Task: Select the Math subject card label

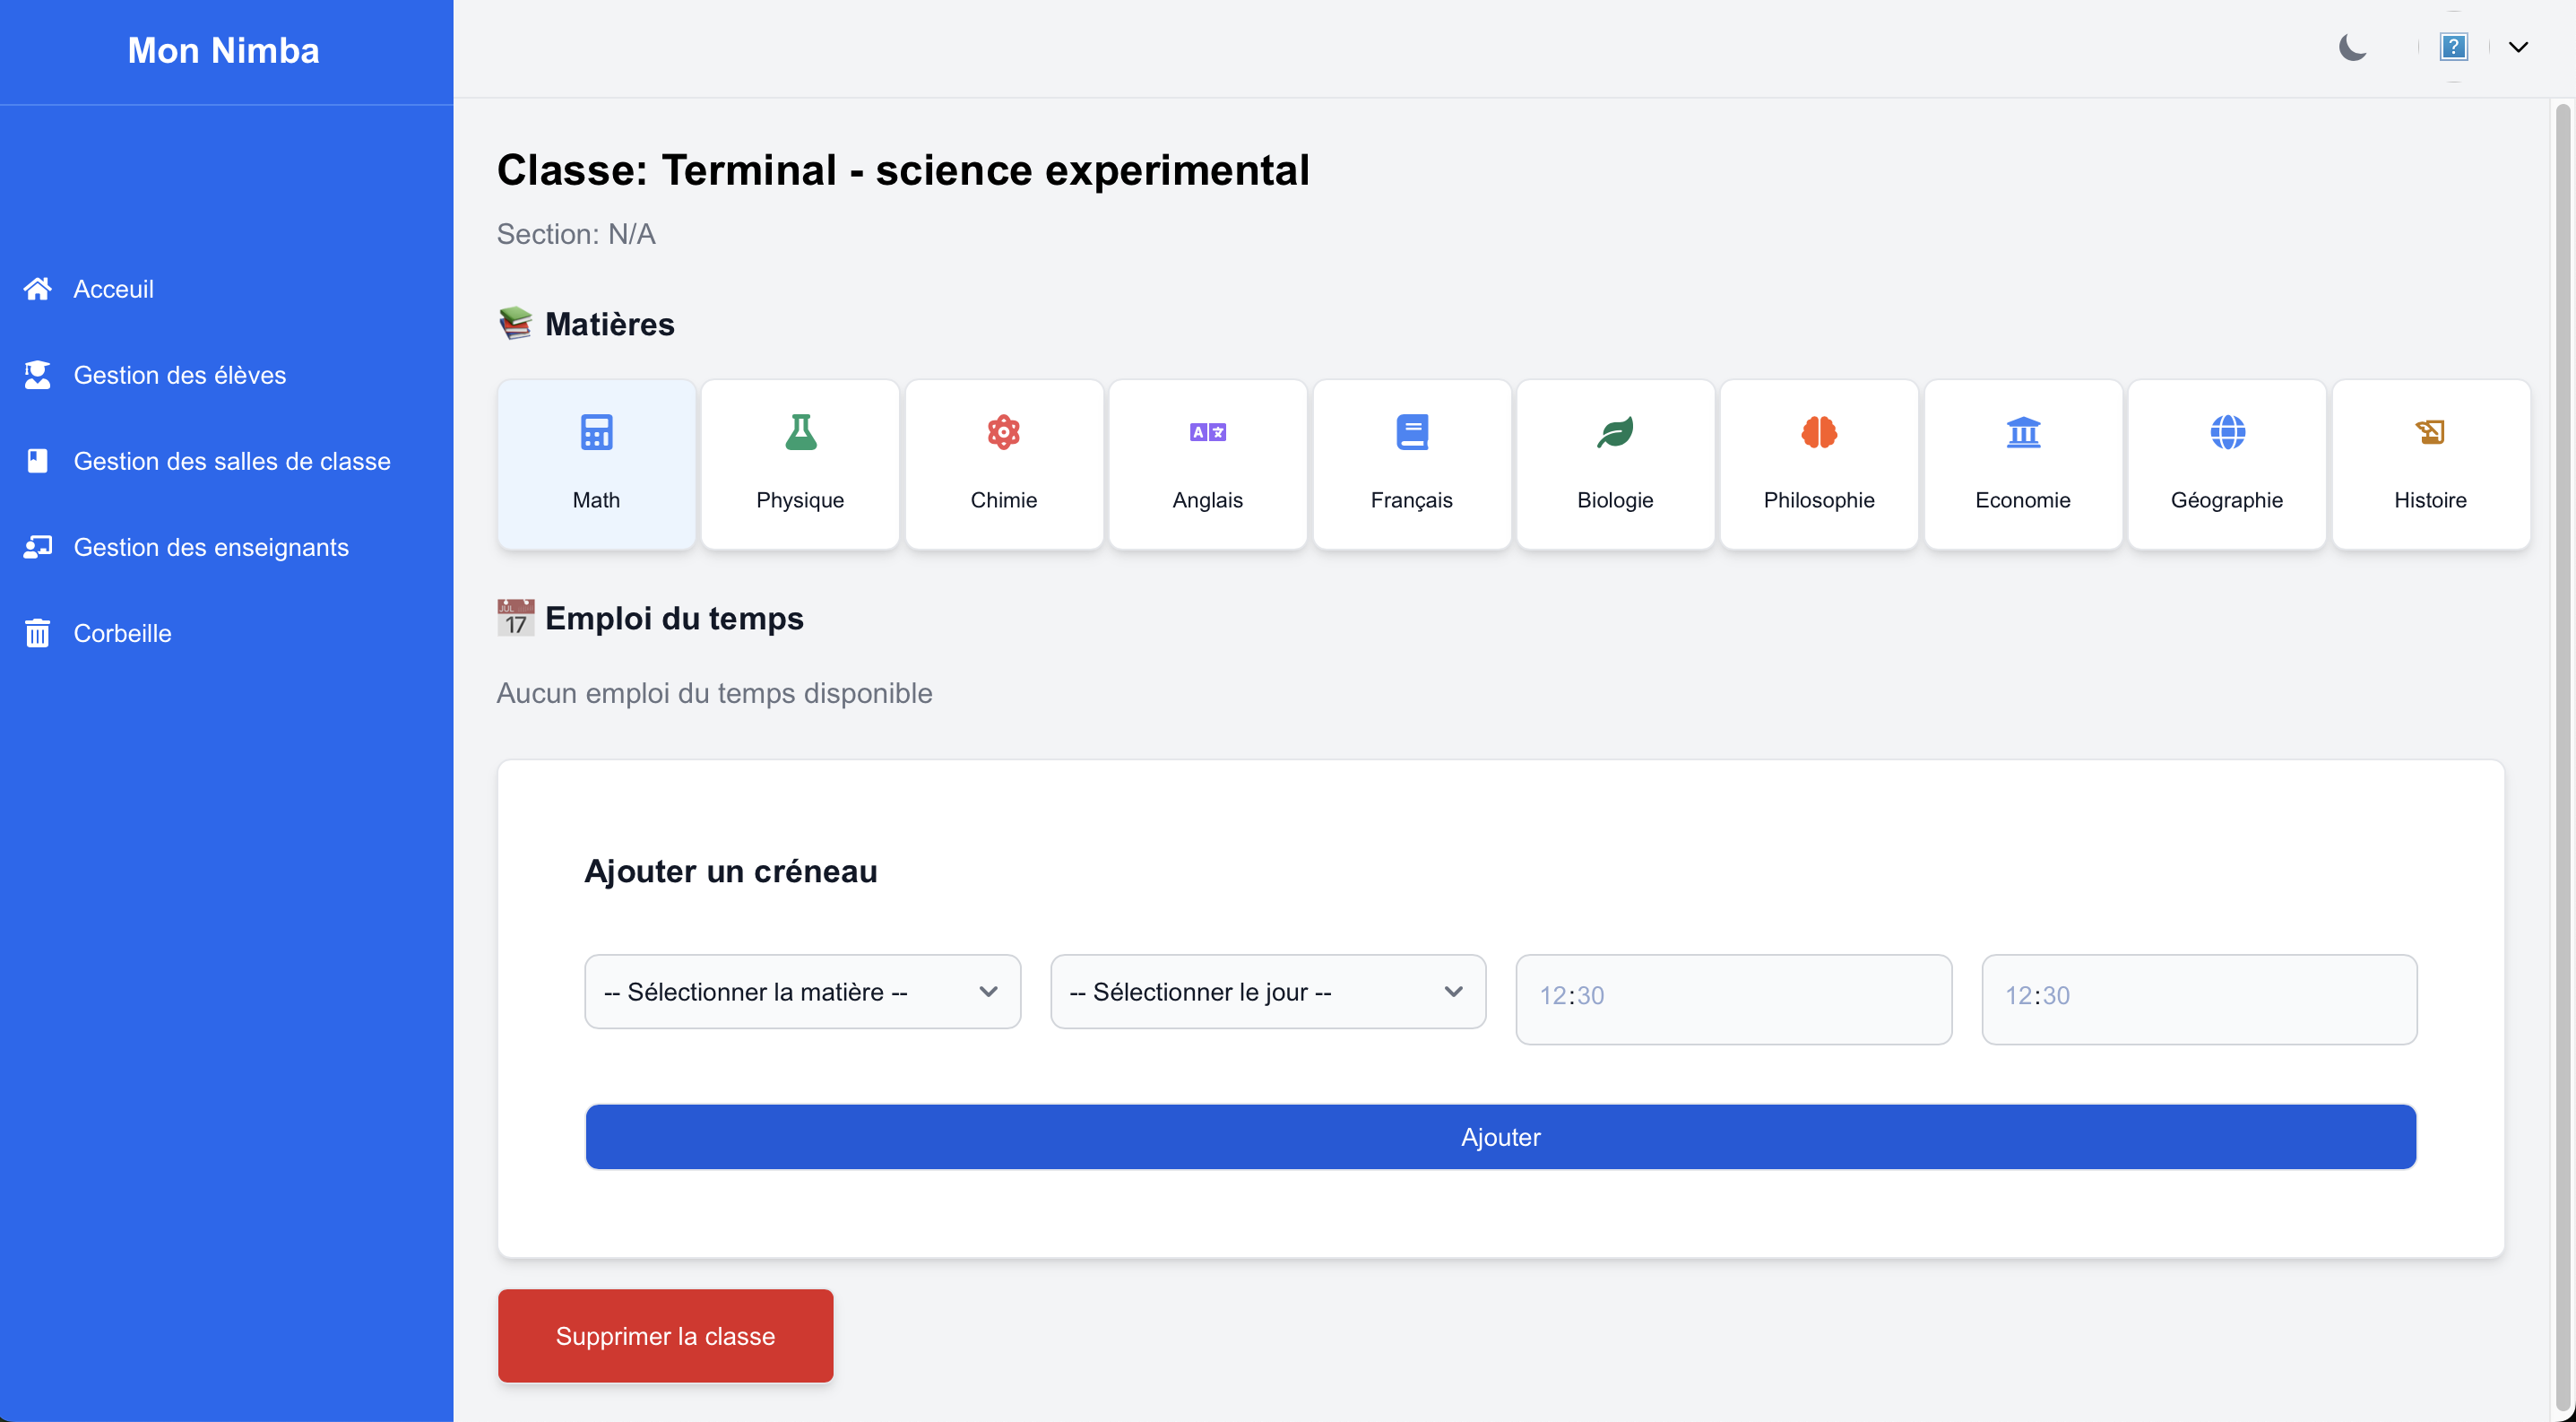Action: [597, 500]
